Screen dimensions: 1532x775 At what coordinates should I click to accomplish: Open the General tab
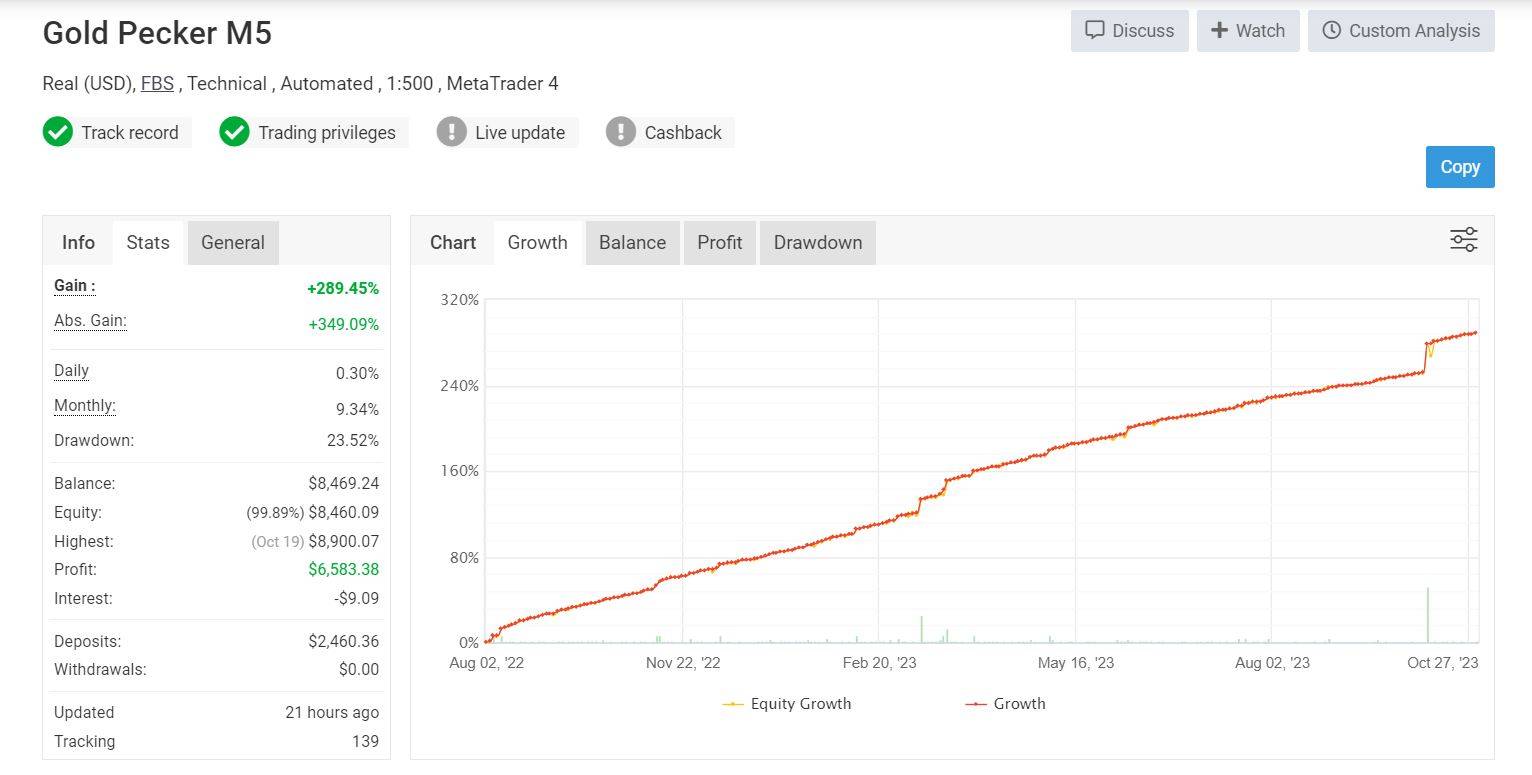tap(233, 243)
